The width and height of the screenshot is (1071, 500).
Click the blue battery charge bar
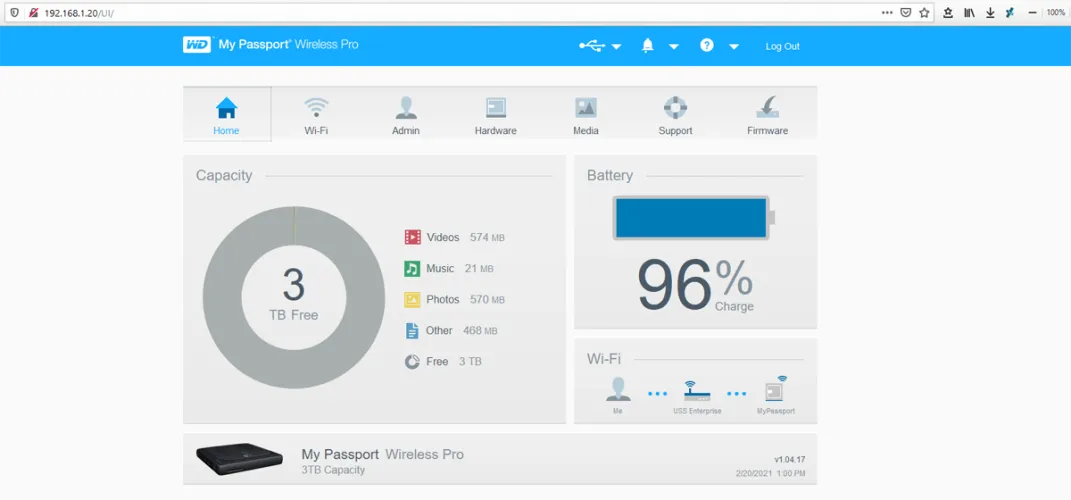point(690,218)
